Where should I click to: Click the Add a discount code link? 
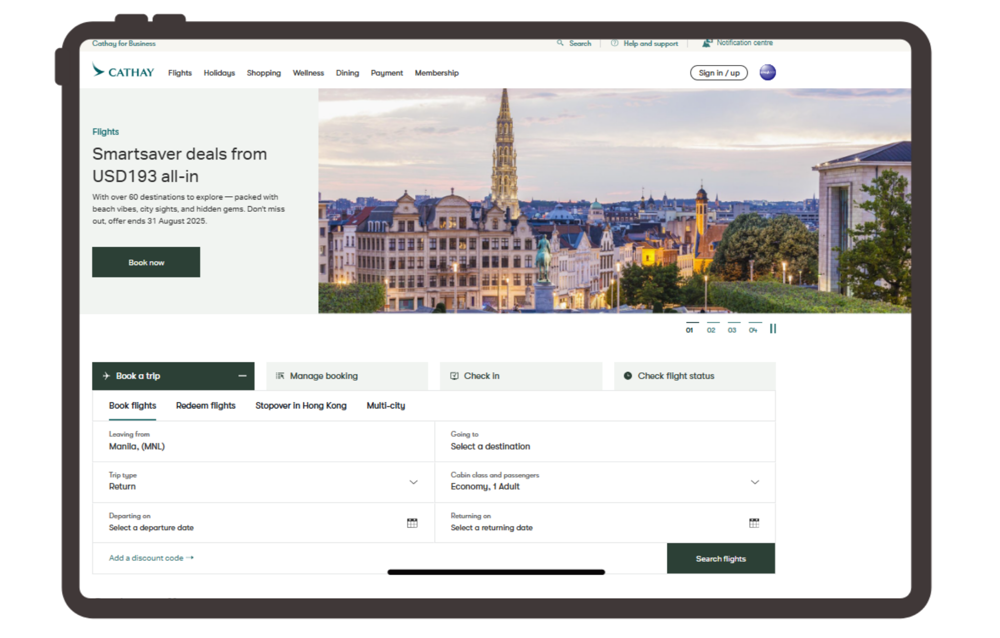[151, 558]
